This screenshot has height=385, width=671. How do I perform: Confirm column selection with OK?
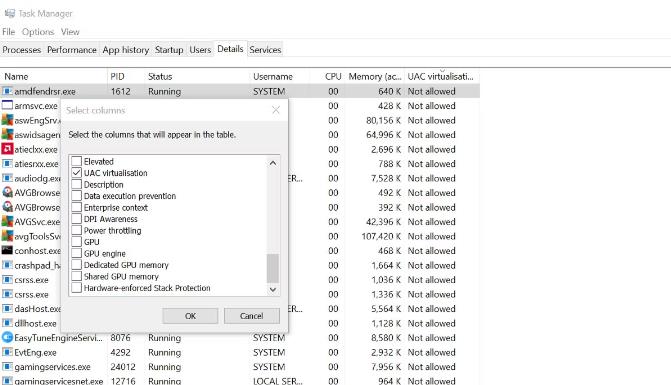pos(190,316)
